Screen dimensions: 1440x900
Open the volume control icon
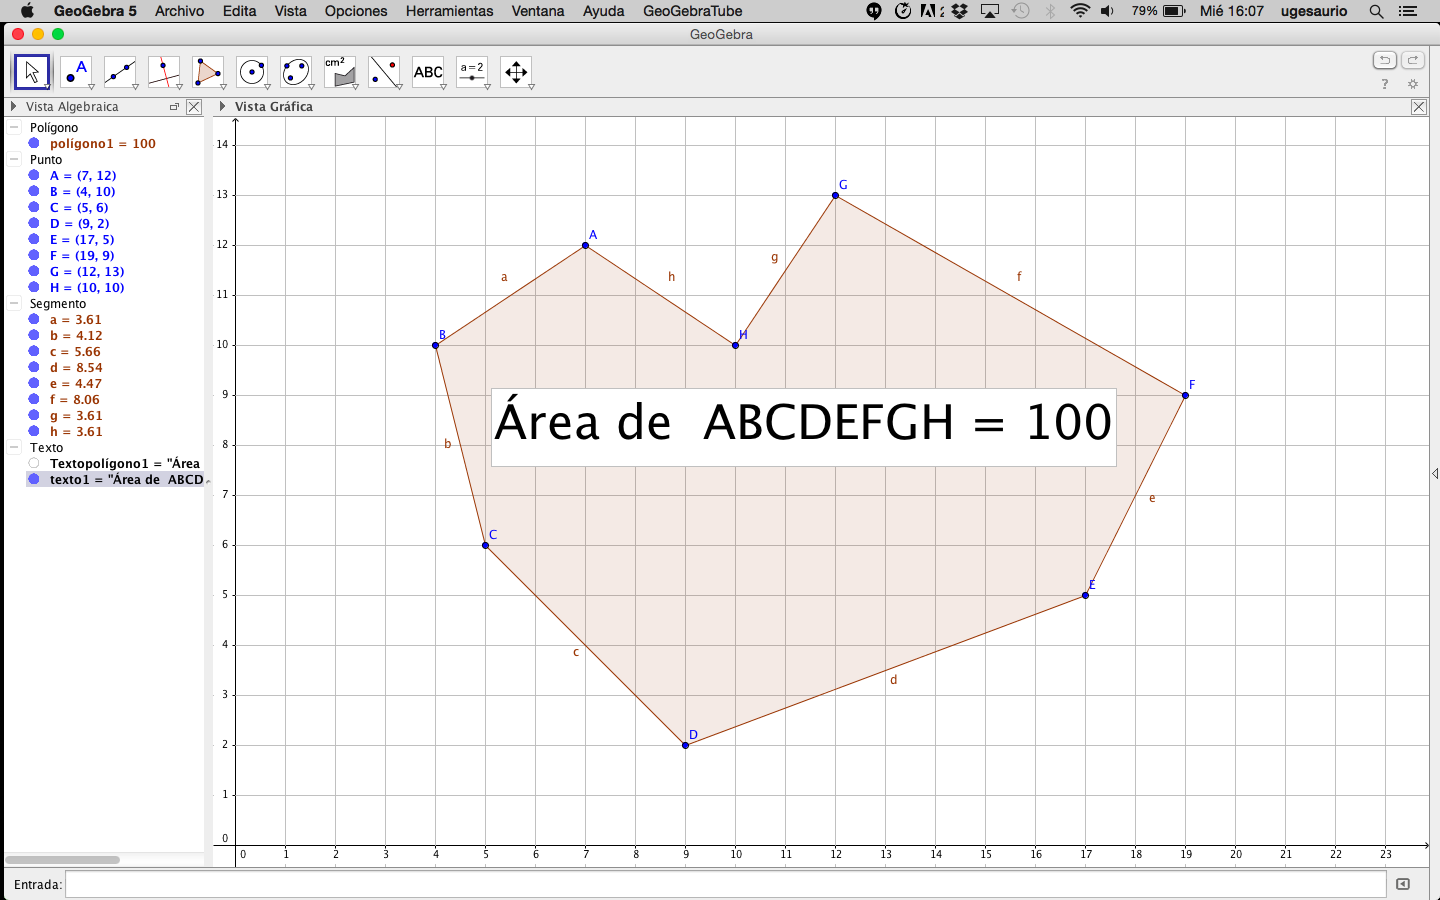point(1107,11)
